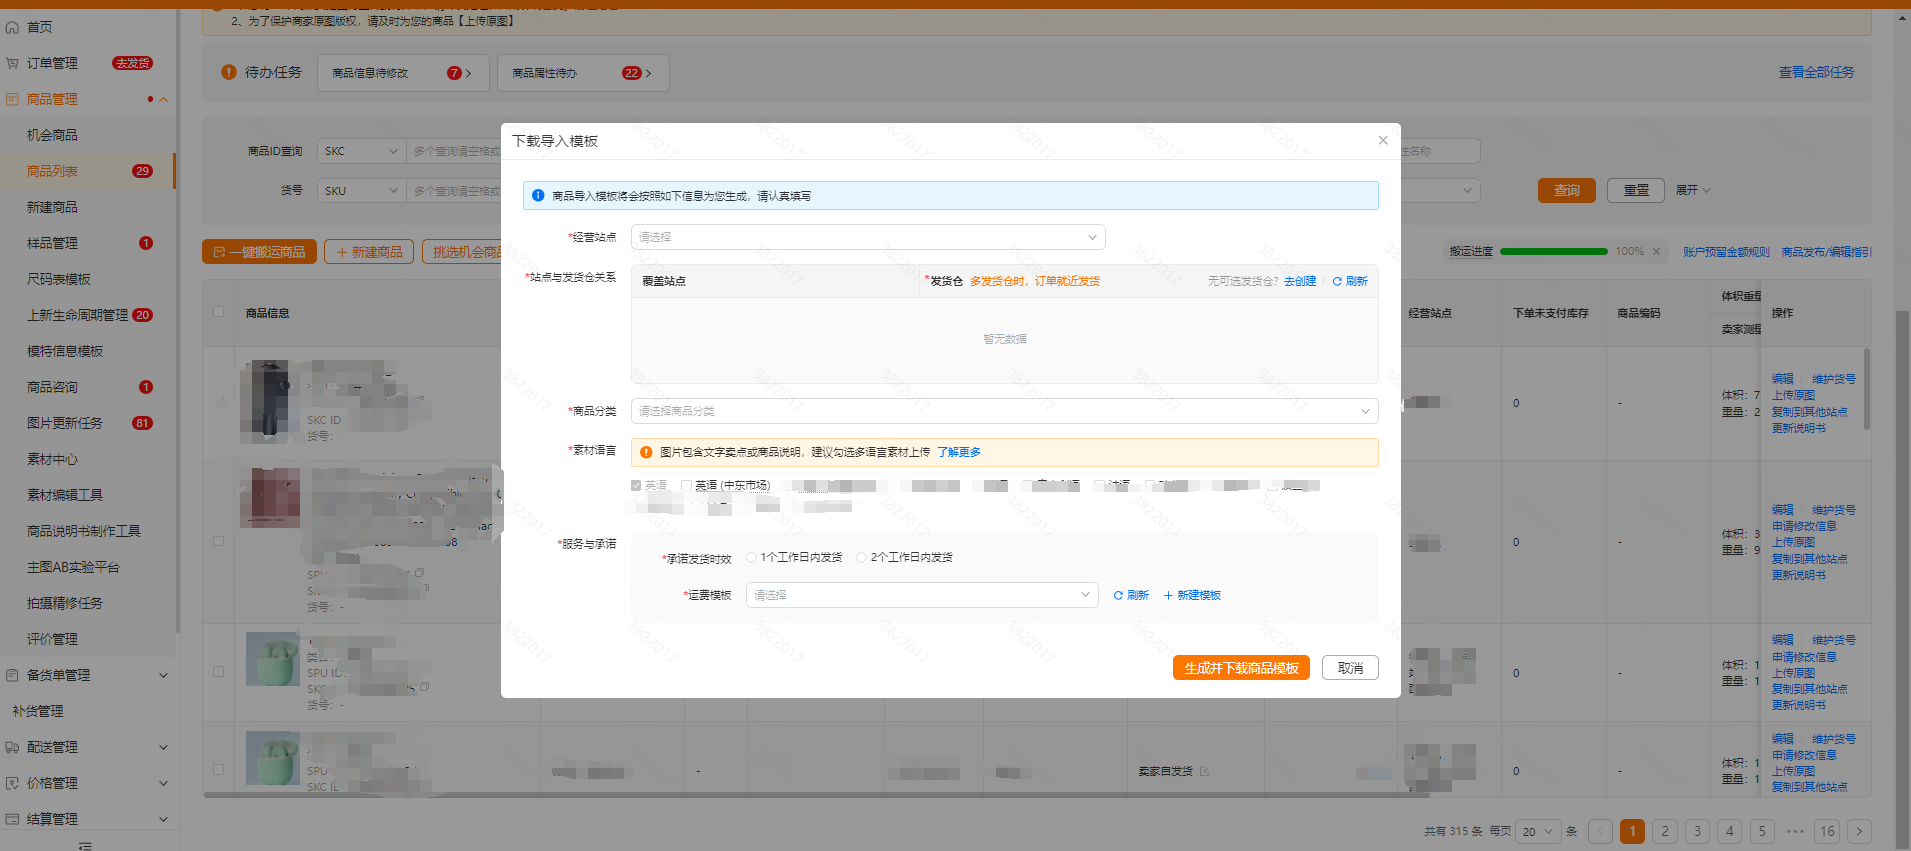The width and height of the screenshot is (1911, 851).
Task: Check the 英语 (中东市场) language checkbox
Action: tap(686, 486)
